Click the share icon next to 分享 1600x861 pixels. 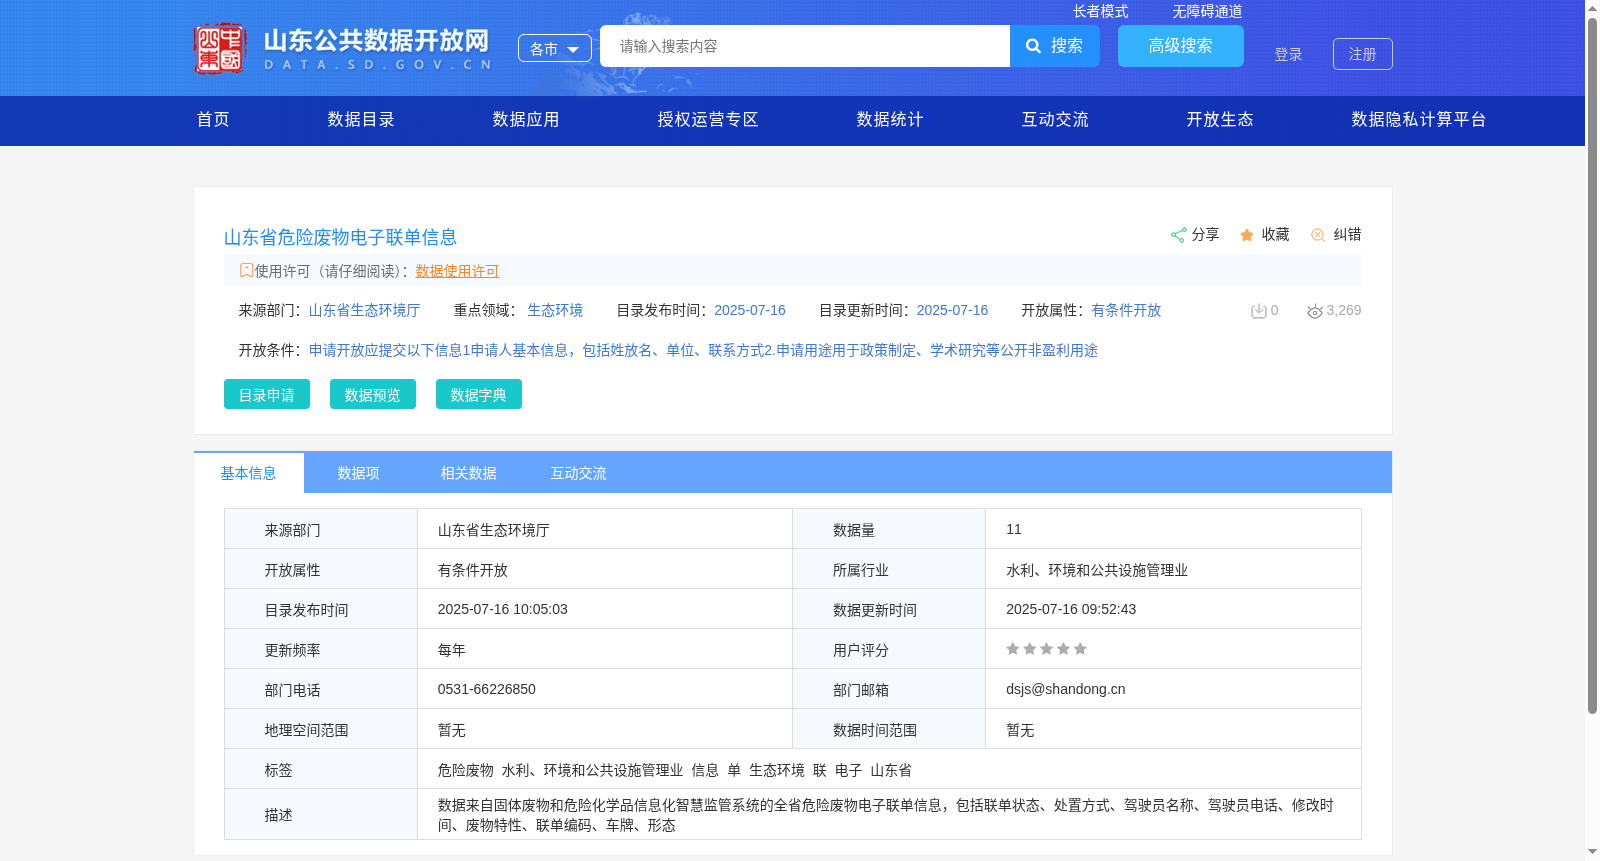pyautogui.click(x=1178, y=235)
